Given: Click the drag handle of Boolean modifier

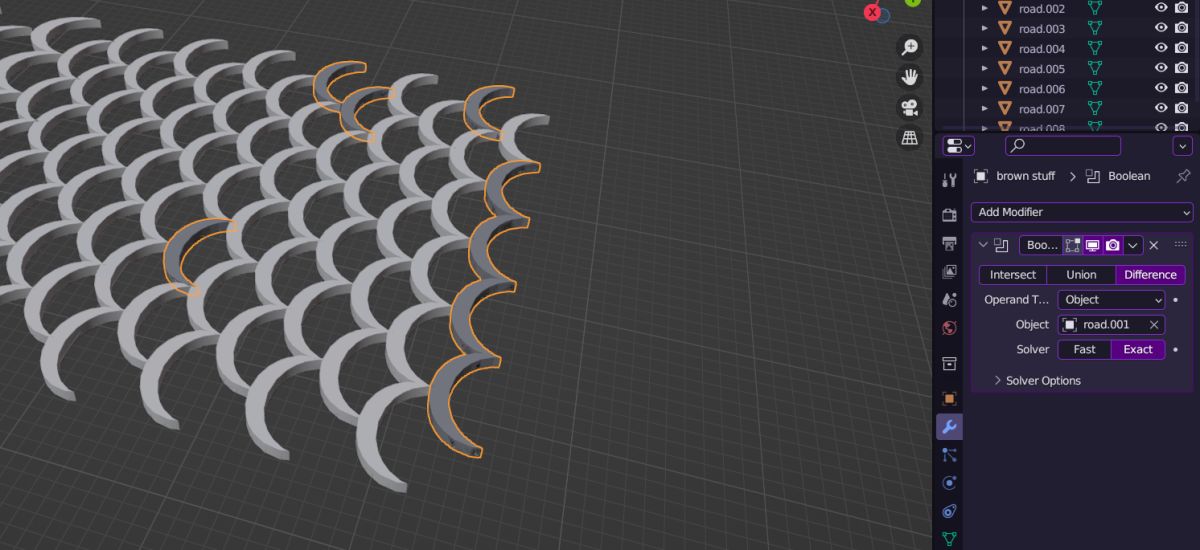Looking at the screenshot, I should 1180,245.
